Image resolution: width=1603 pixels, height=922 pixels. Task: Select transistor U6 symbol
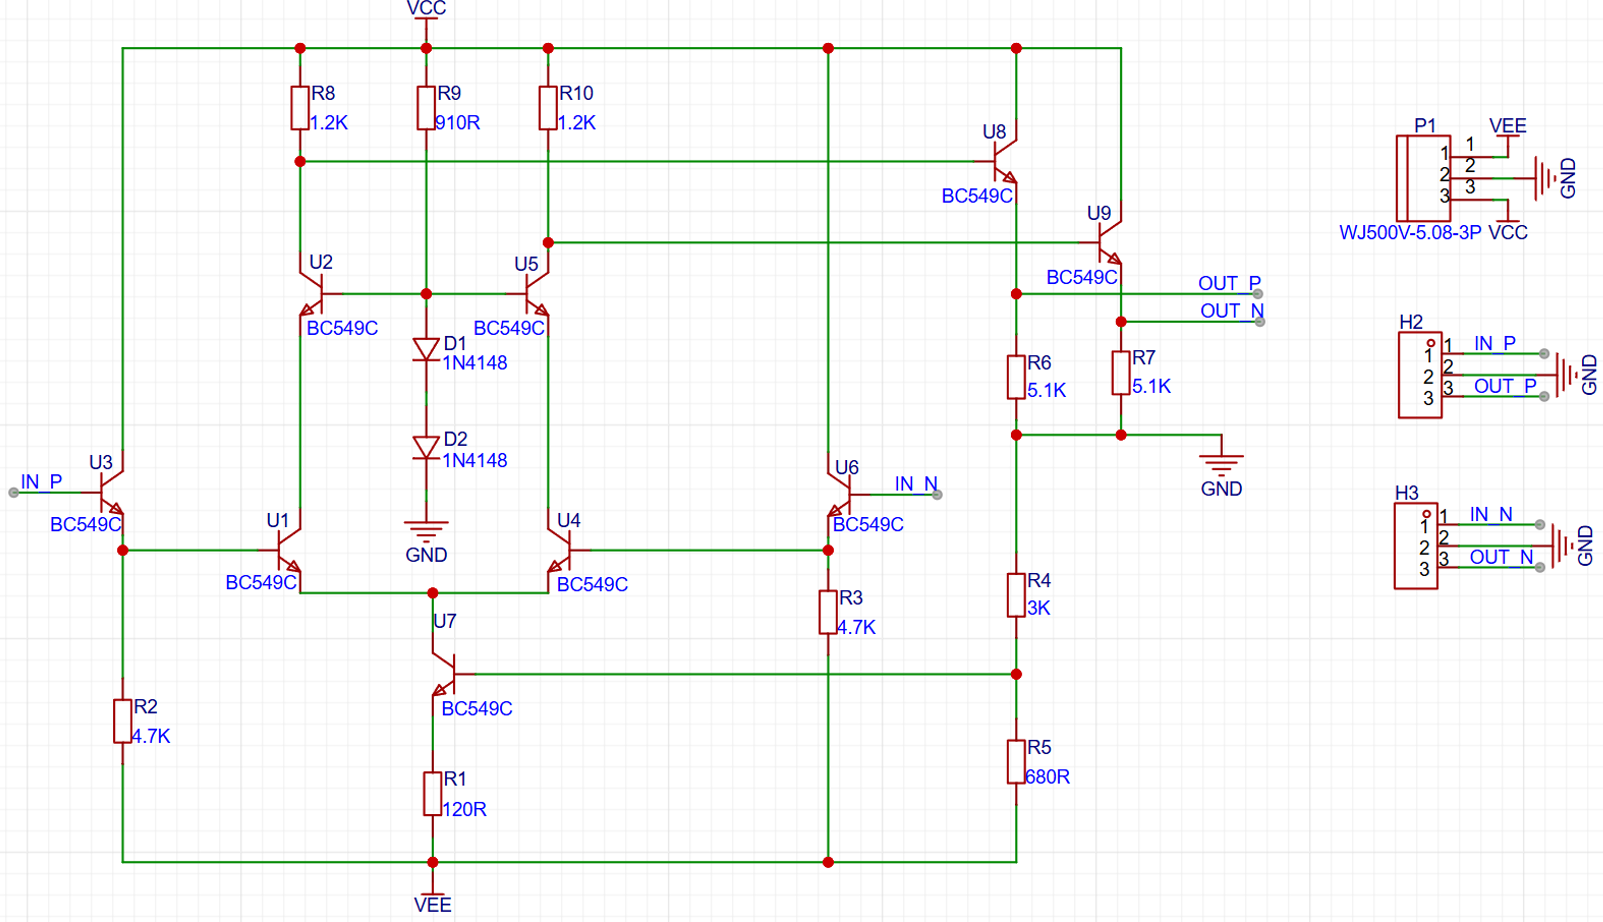[839, 493]
